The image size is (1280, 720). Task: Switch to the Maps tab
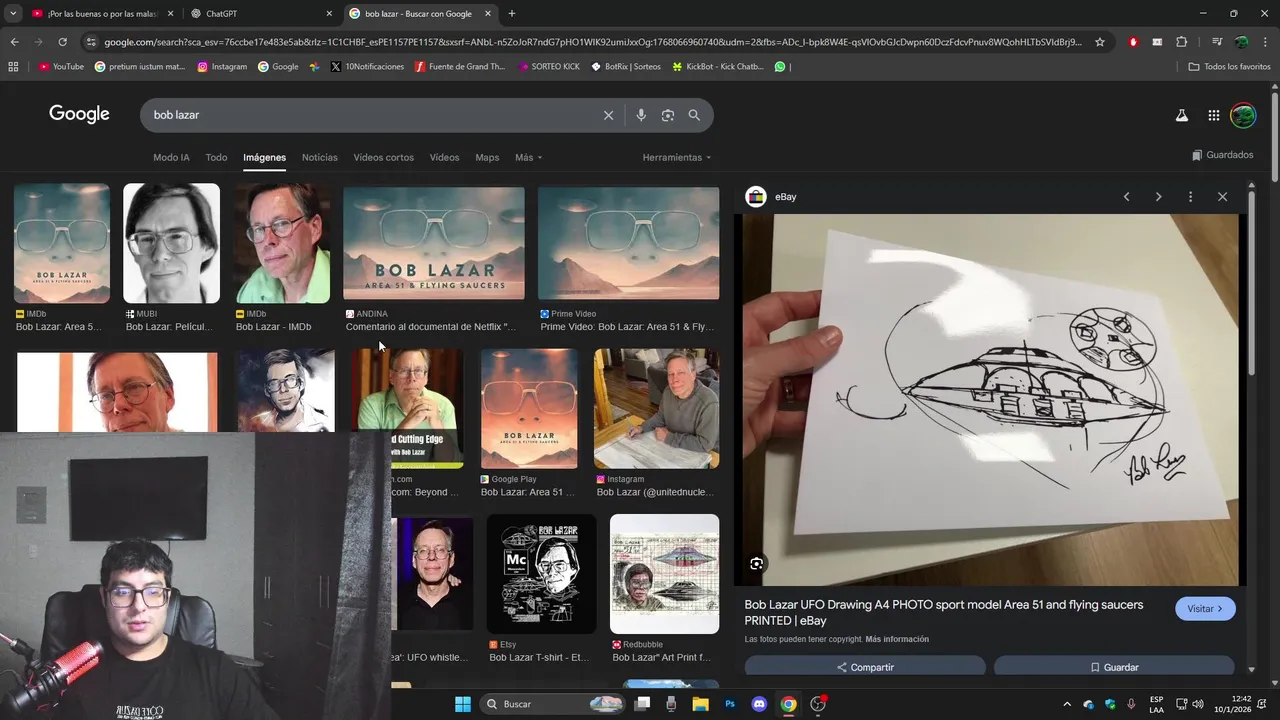[487, 158]
